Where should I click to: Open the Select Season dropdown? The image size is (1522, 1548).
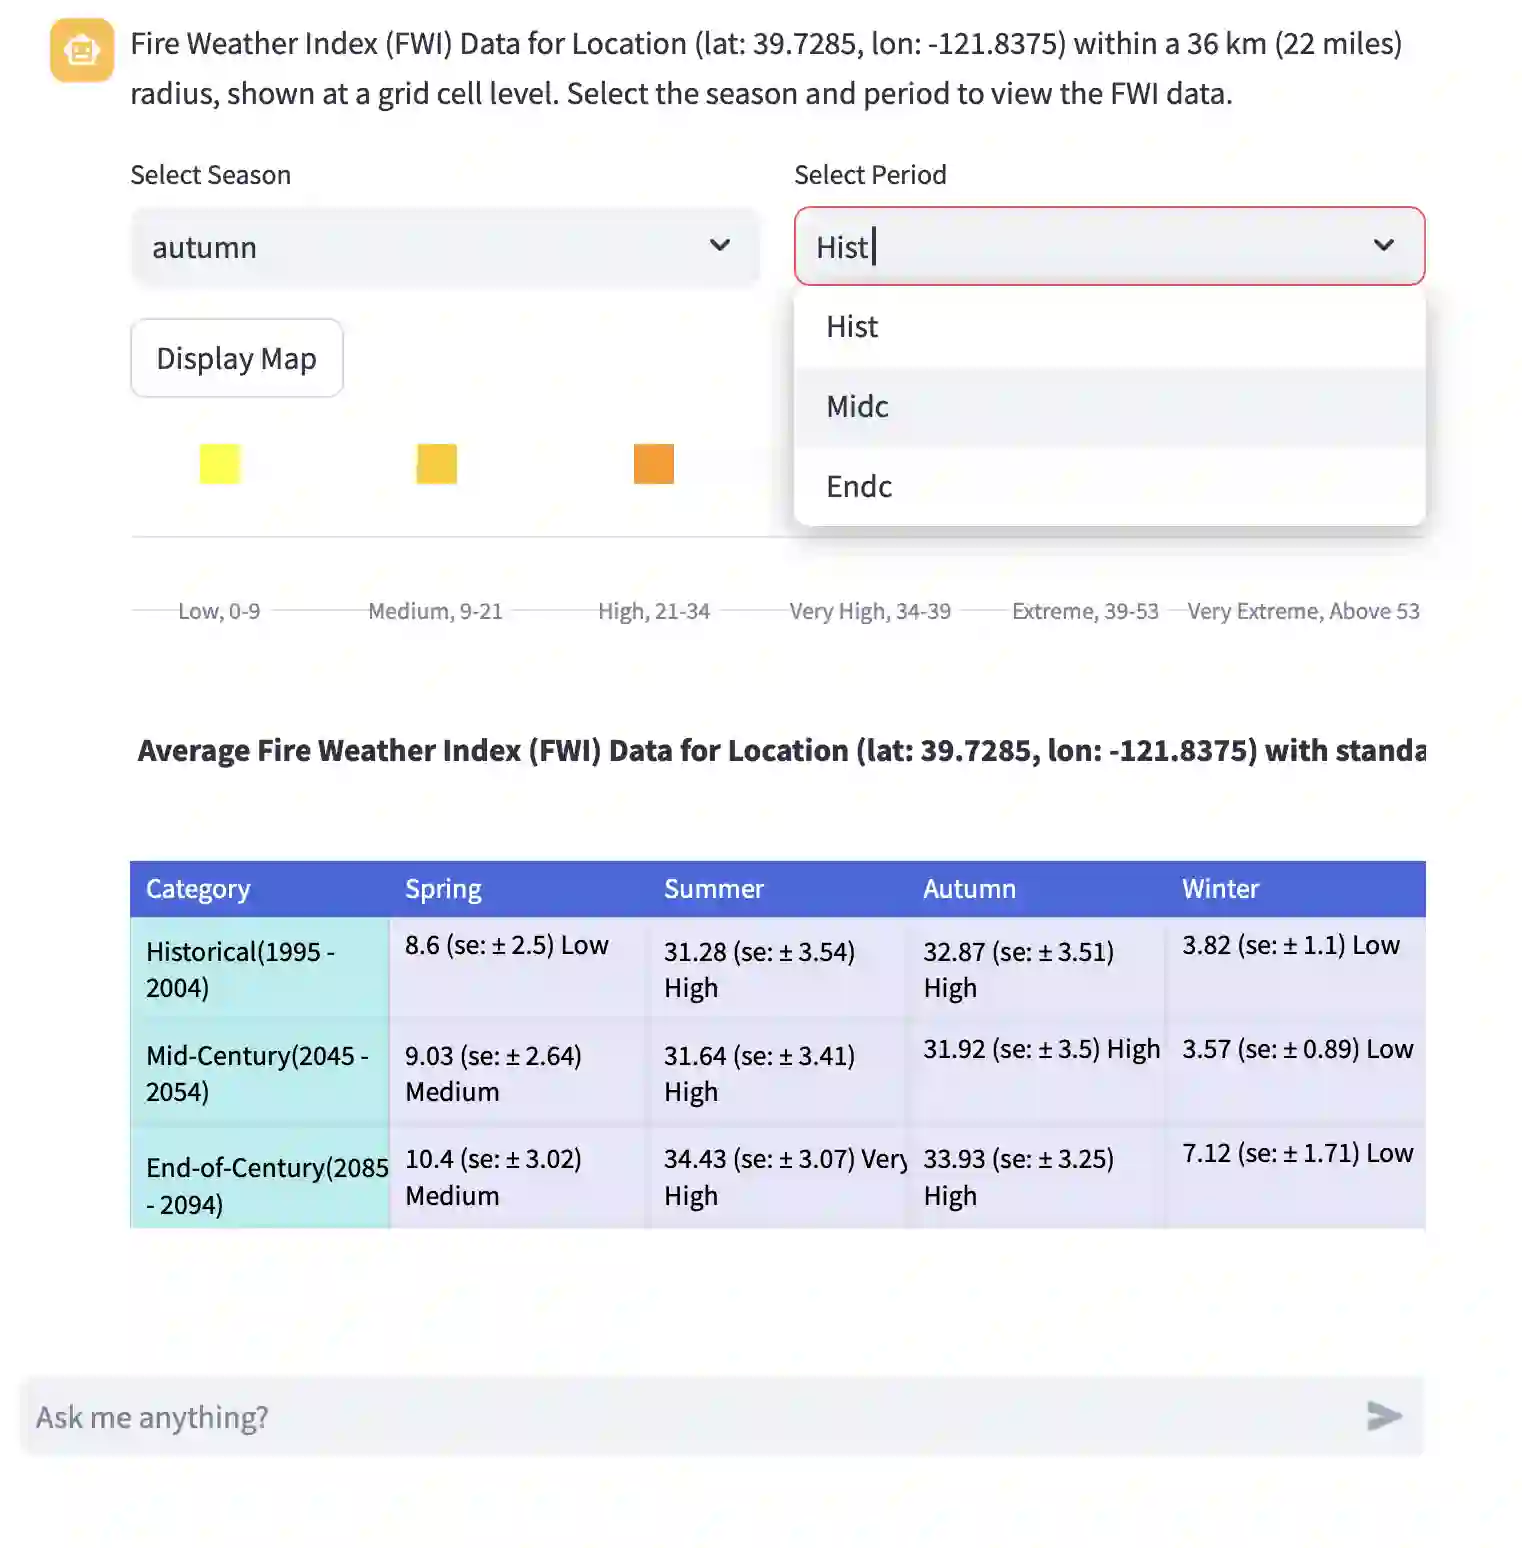pos(445,247)
